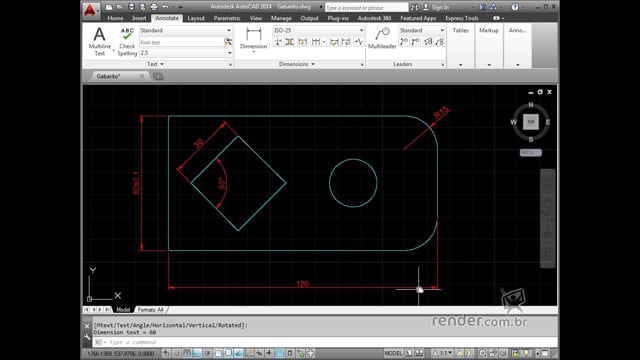Open the AutoCAD application menu logo
This screenshot has height=360, width=640.
click(x=90, y=10)
